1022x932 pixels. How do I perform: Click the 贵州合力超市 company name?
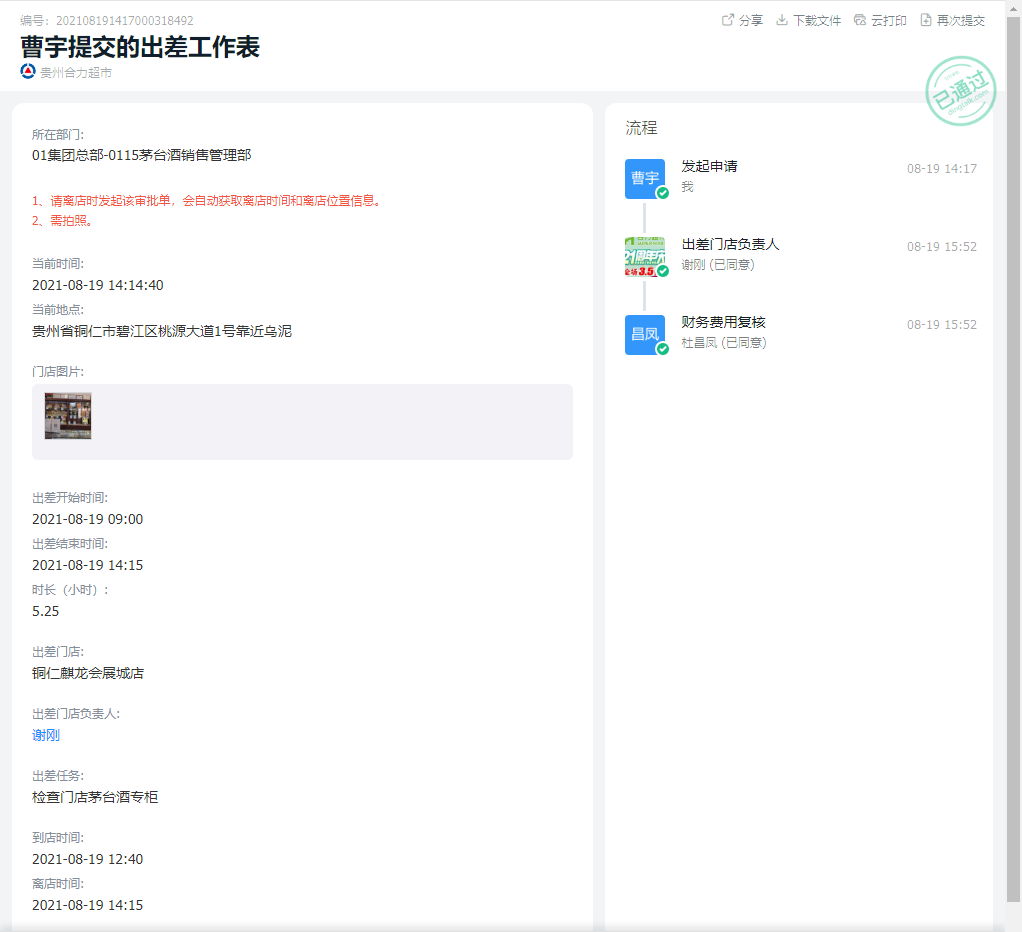tap(76, 72)
